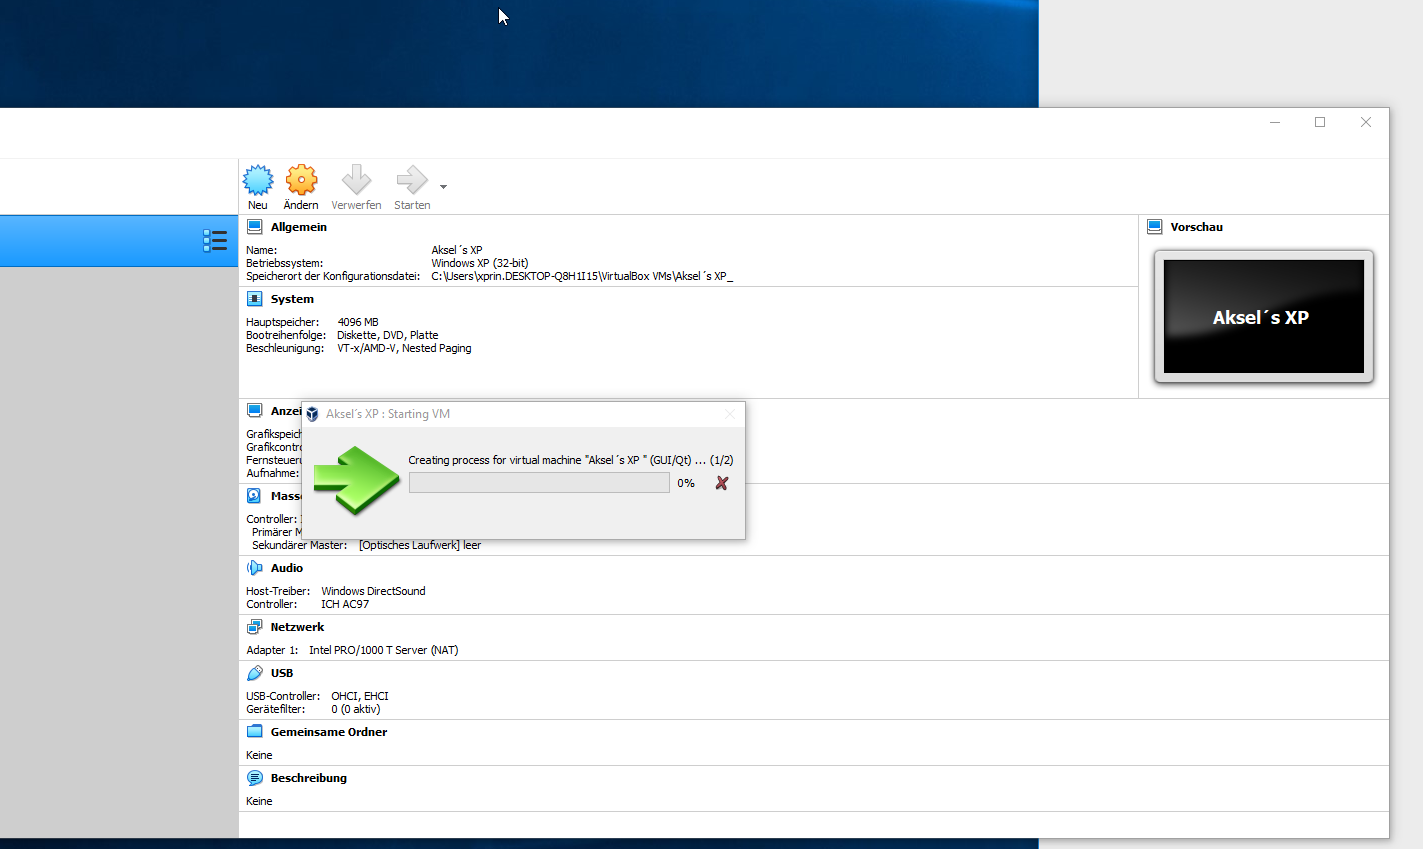Image resolution: width=1423 pixels, height=849 pixels.
Task: Close the VirtualBox Manager window
Action: (x=1366, y=122)
